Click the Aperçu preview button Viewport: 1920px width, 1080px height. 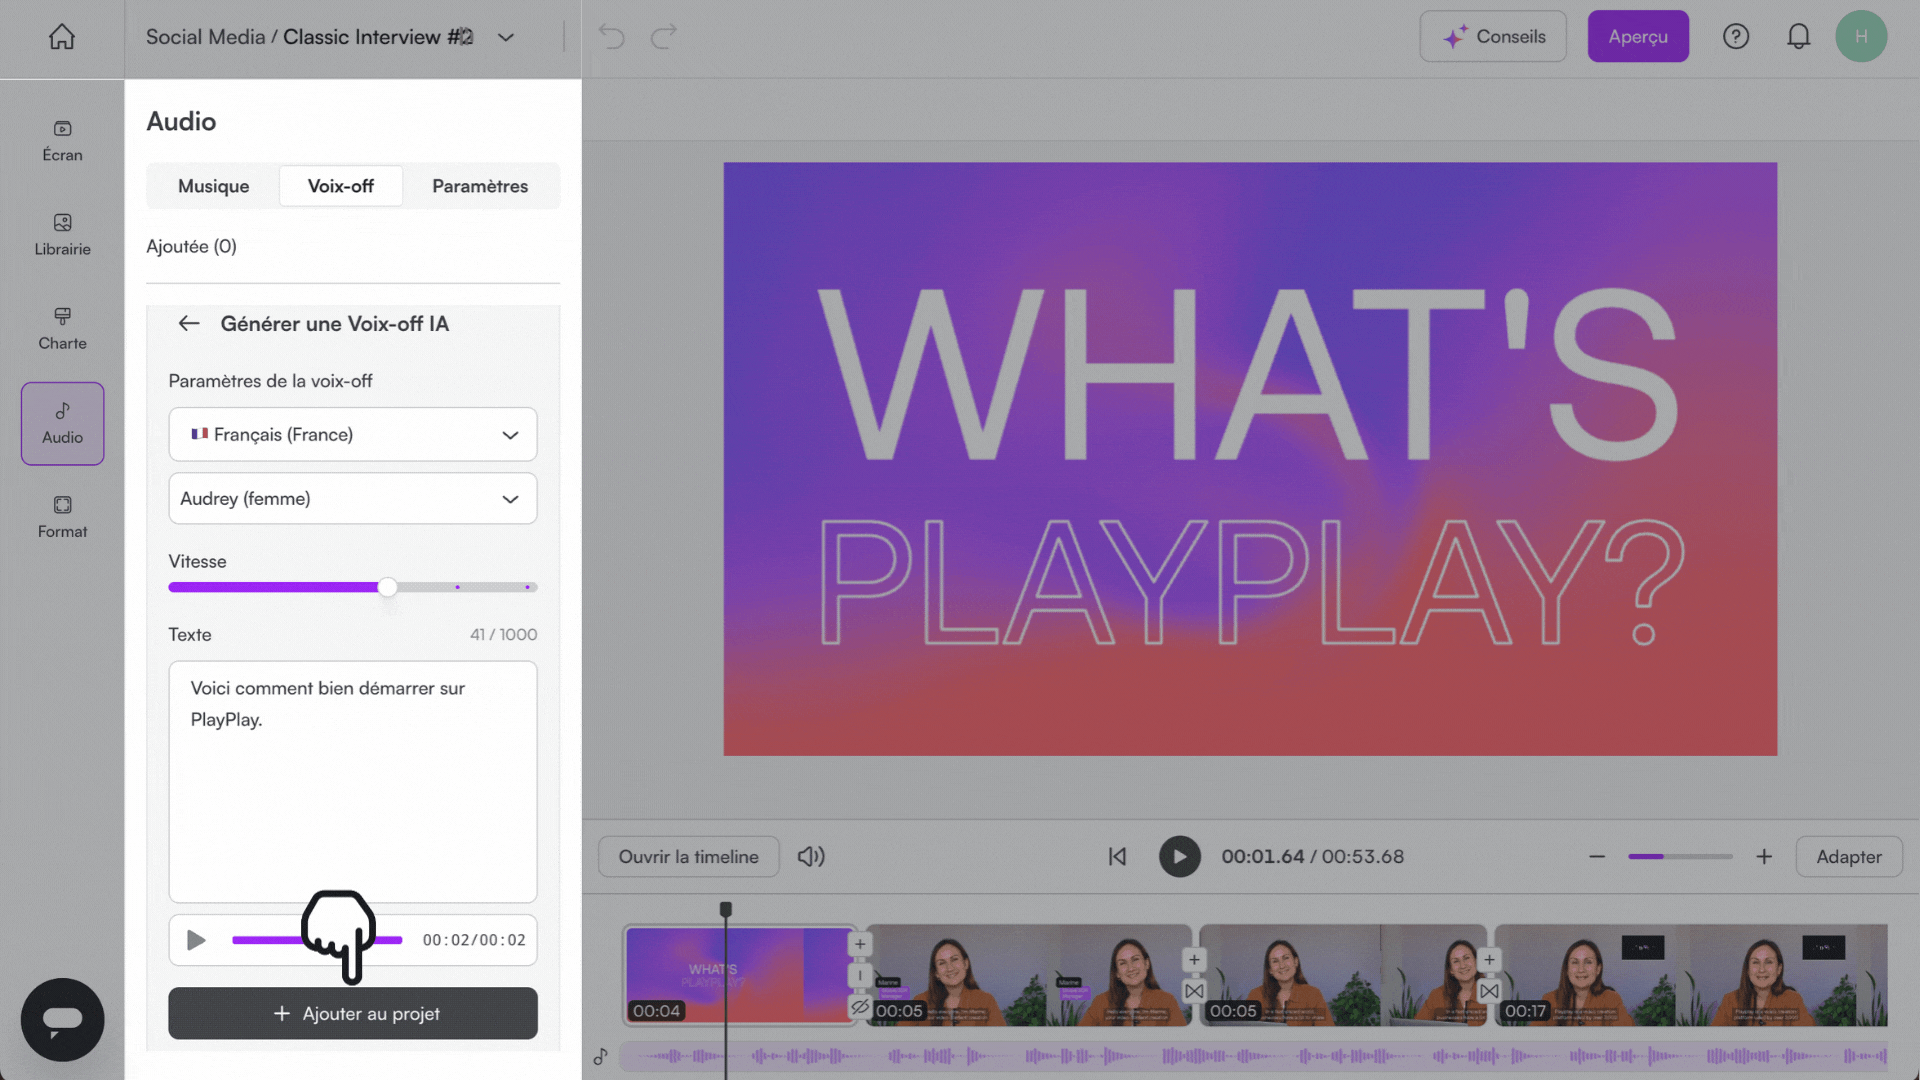coord(1637,37)
